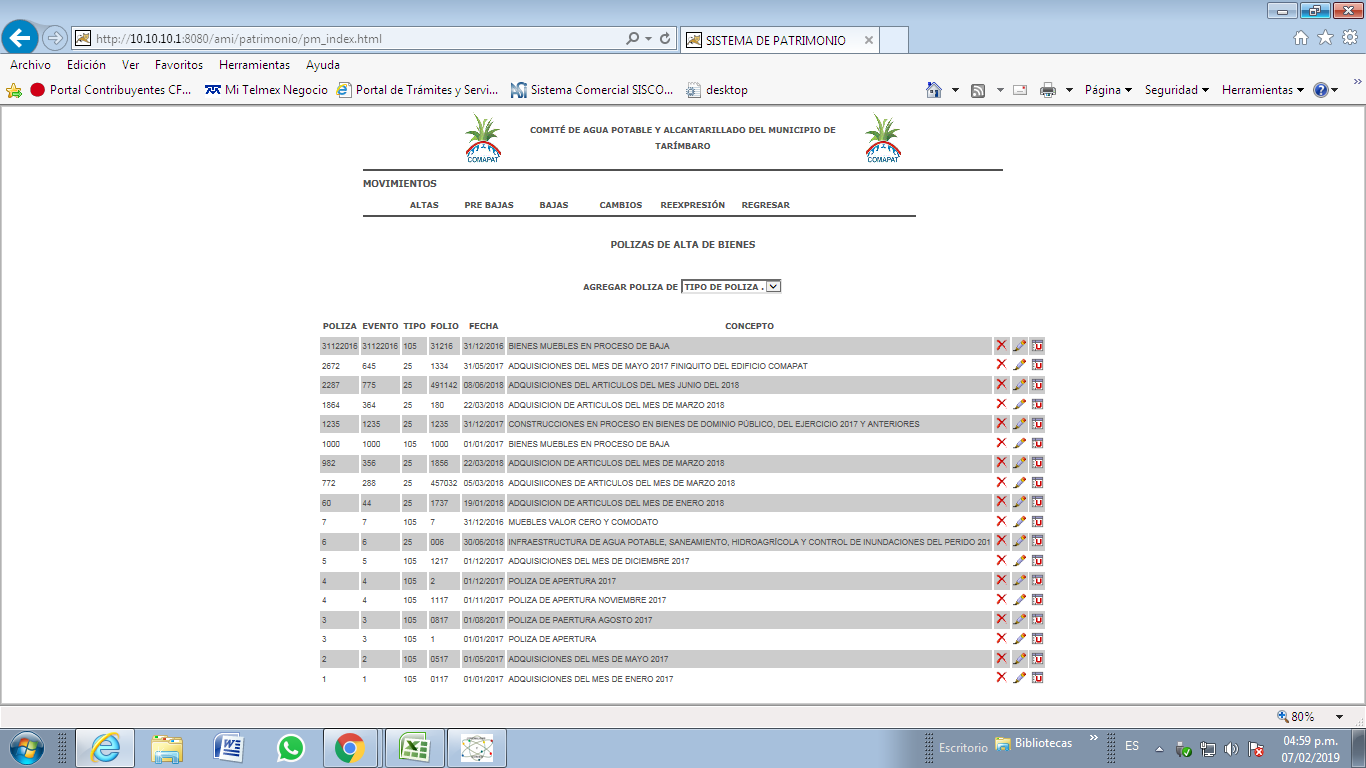Open the detail table icon for poliza 2287
This screenshot has height=768, width=1366.
tap(1037, 385)
